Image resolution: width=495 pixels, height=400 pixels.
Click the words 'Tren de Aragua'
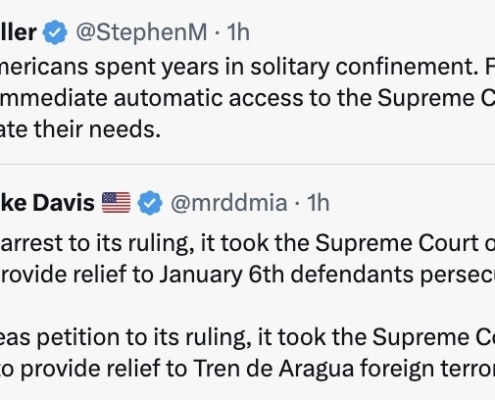point(274,369)
